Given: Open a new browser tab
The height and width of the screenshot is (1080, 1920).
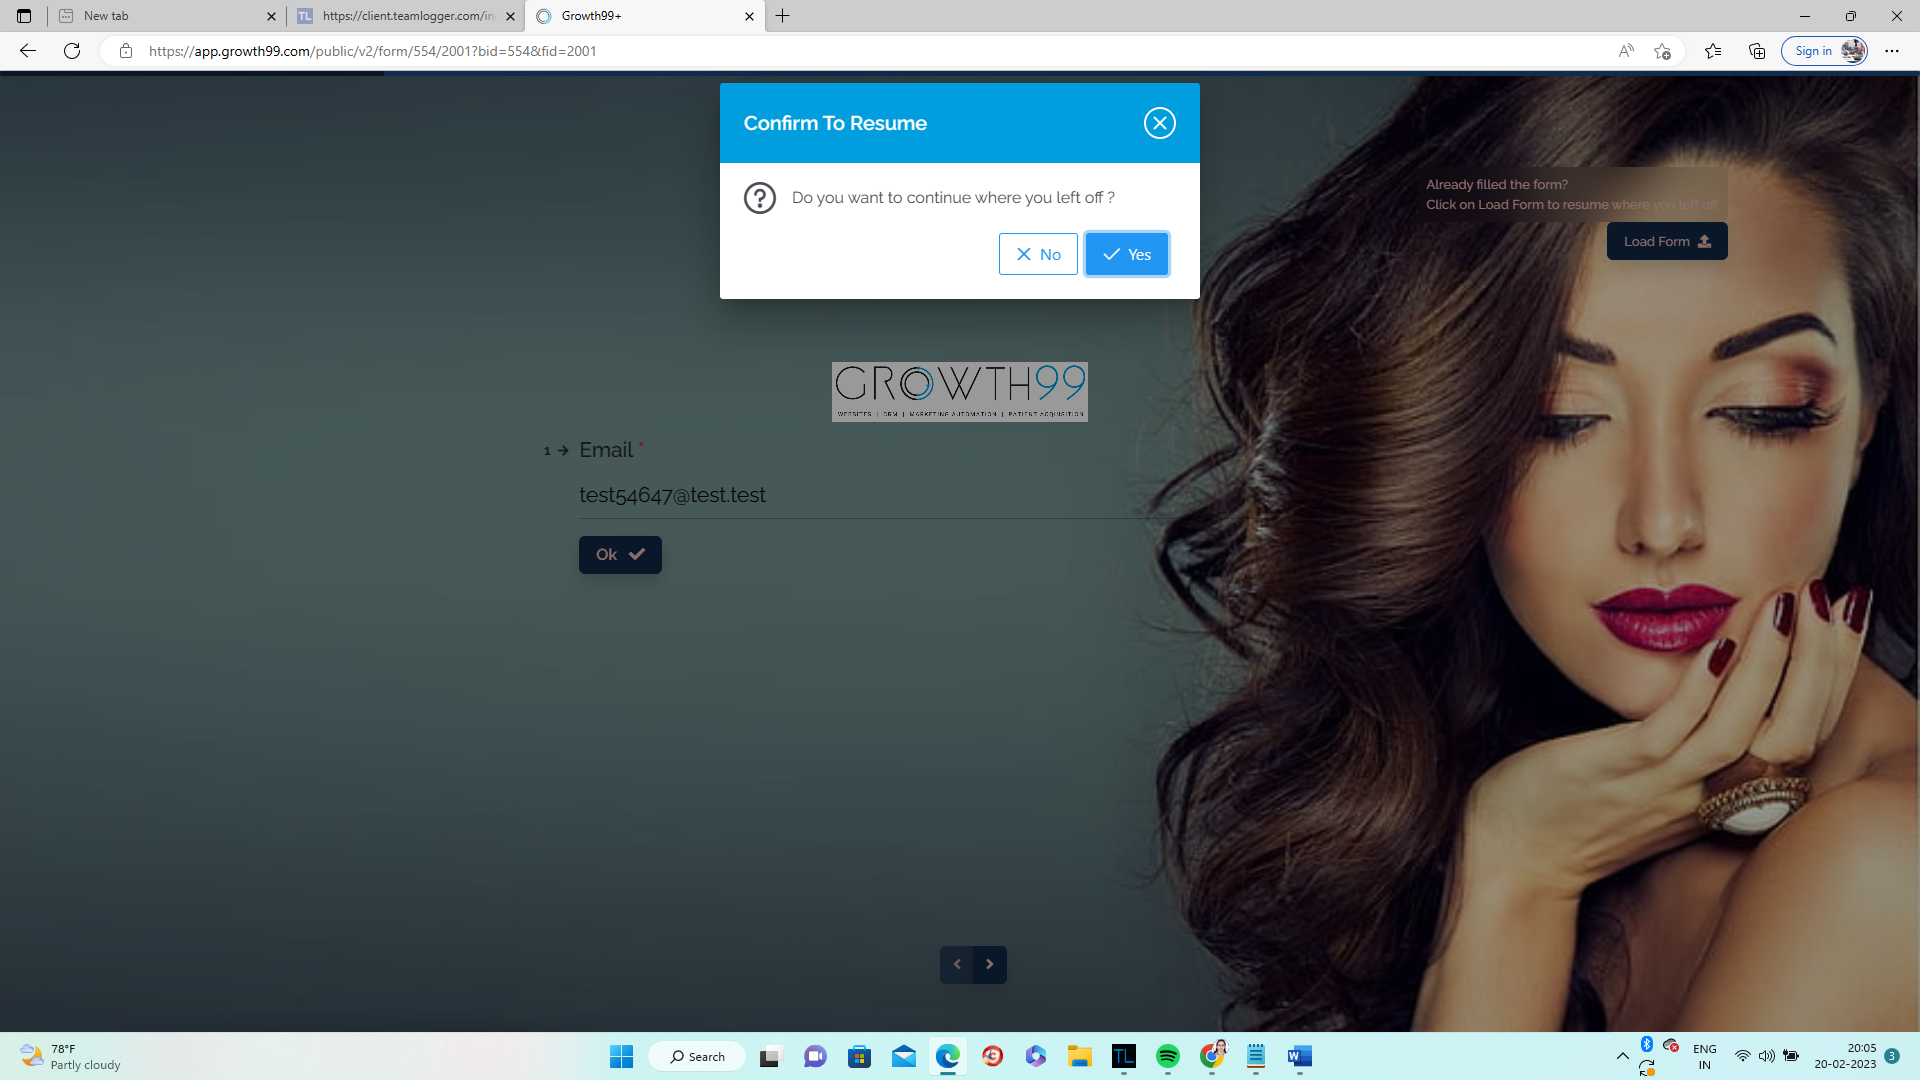Looking at the screenshot, I should click(783, 16).
